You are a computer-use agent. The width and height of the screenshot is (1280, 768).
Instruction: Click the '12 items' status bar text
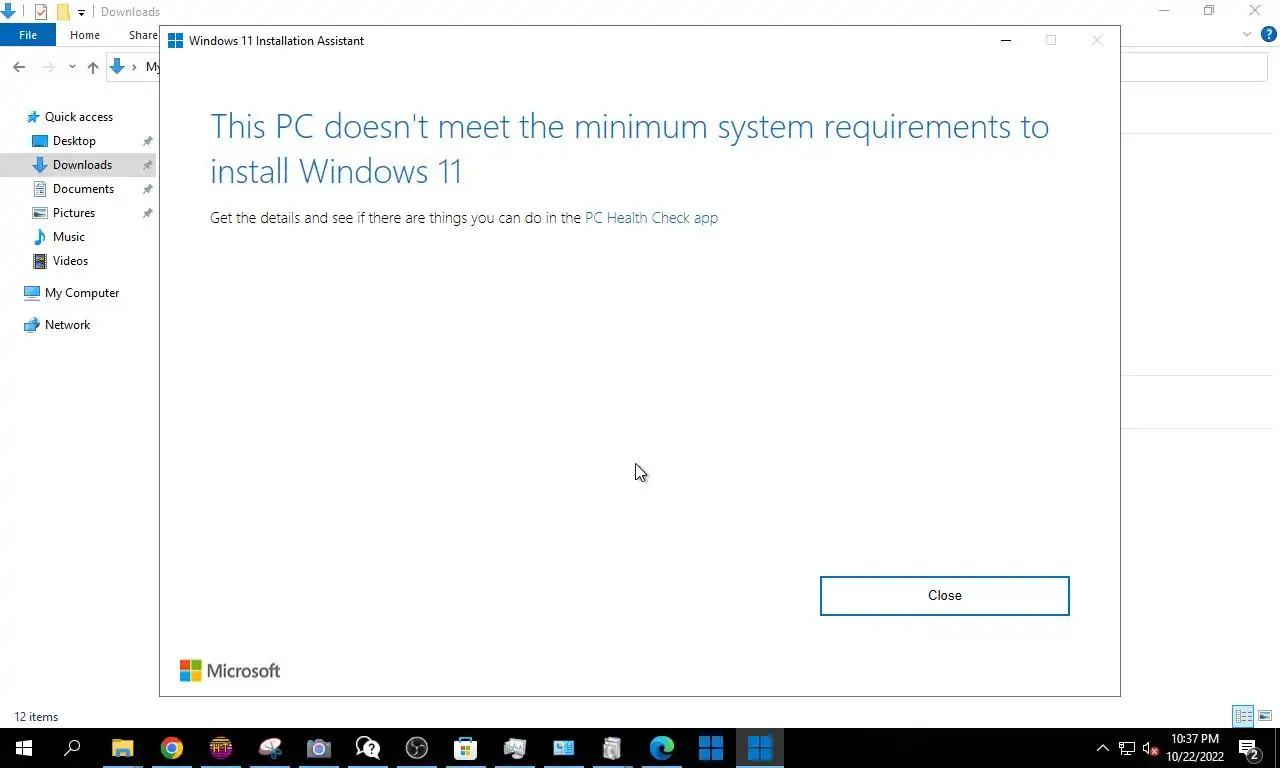click(36, 717)
